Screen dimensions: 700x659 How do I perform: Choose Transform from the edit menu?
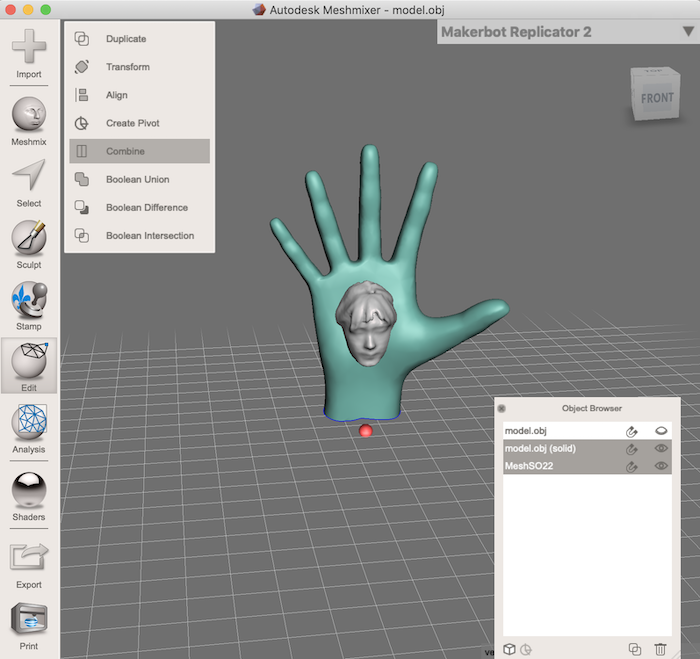[139, 67]
